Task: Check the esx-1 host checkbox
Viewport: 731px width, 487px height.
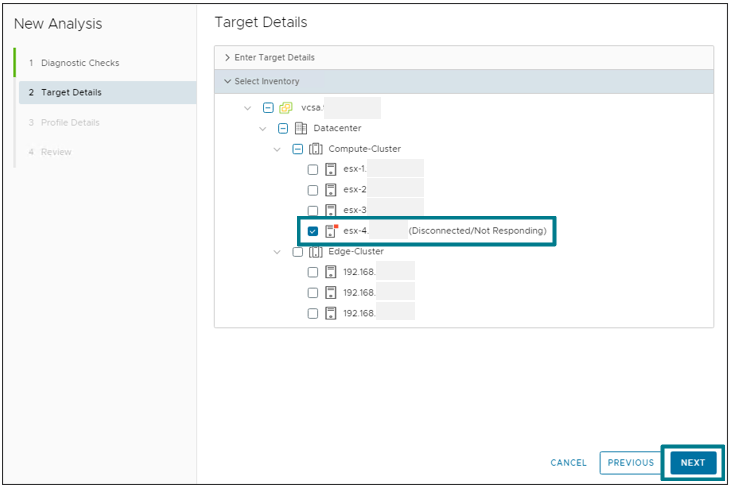Action: pyautogui.click(x=313, y=169)
